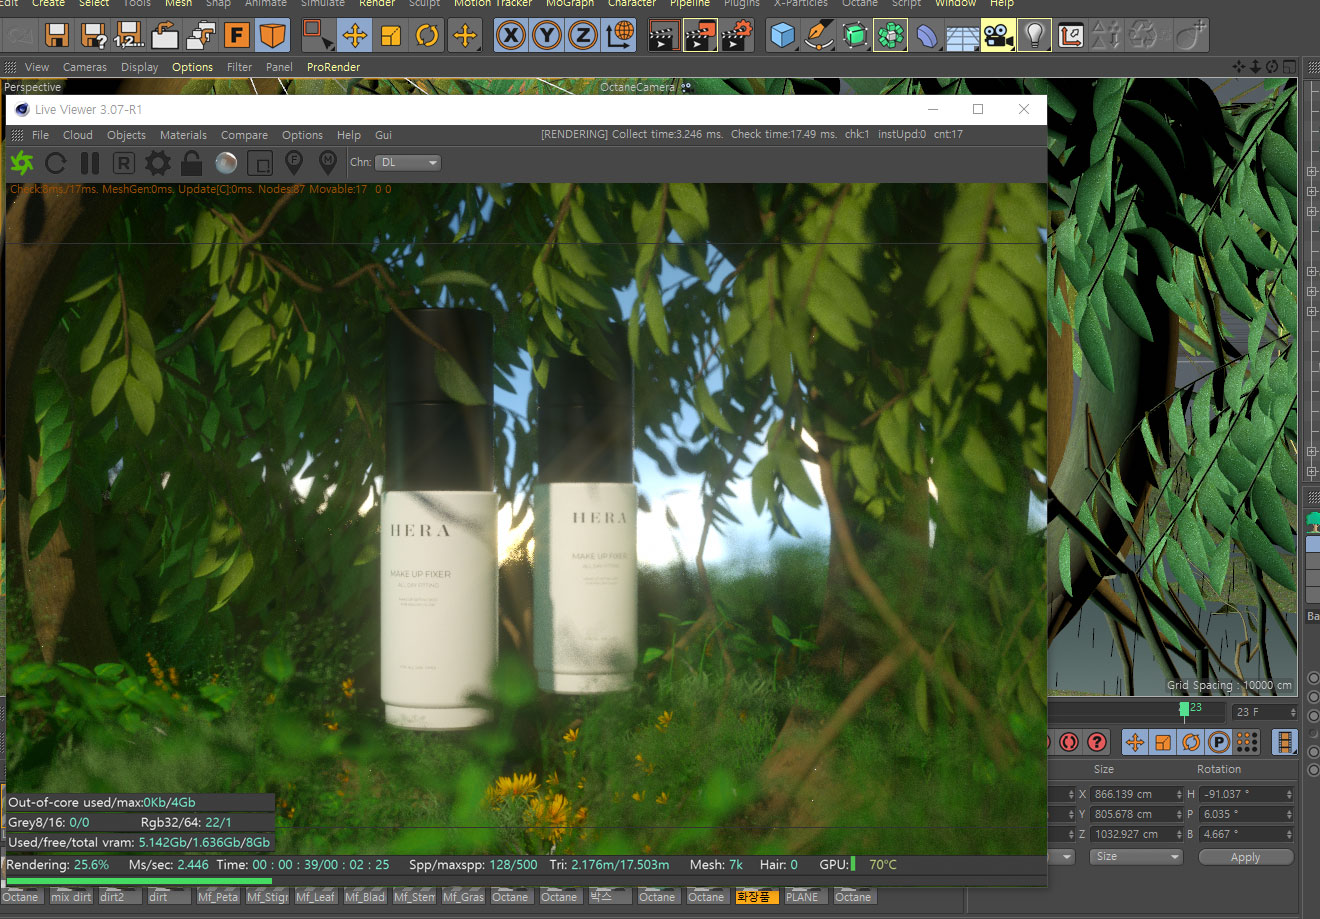
Task: Click Render to Picture Viewer icon
Action: [700, 36]
